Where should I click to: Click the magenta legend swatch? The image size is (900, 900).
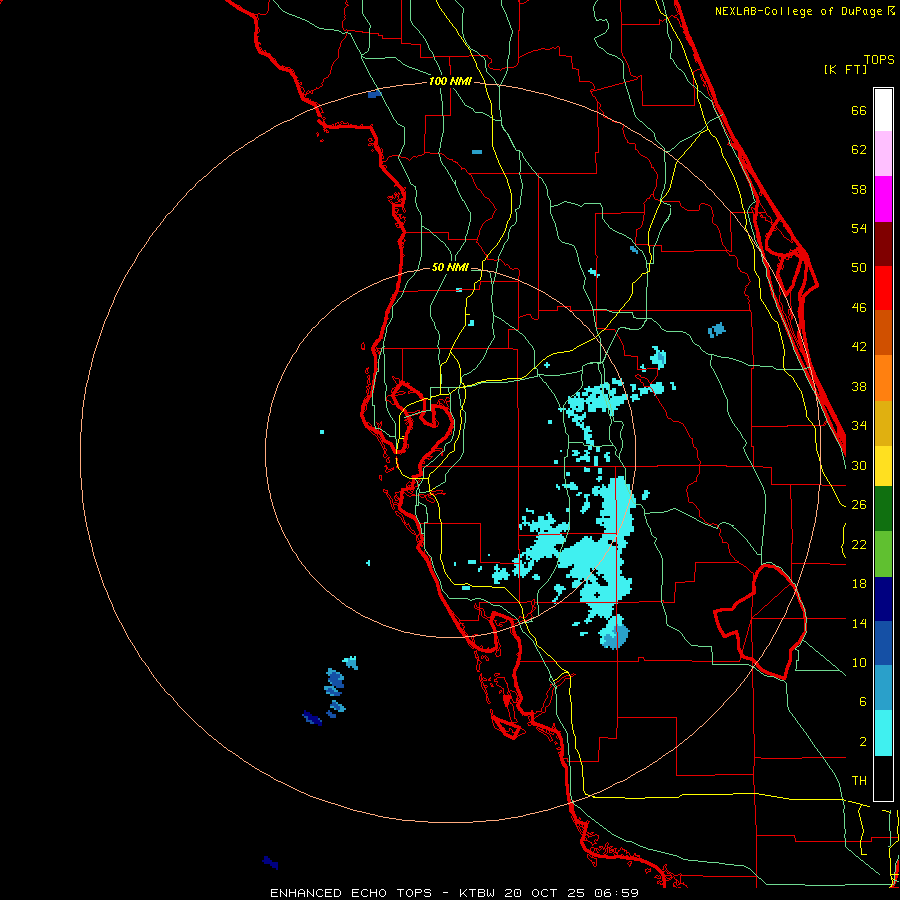coord(883,199)
